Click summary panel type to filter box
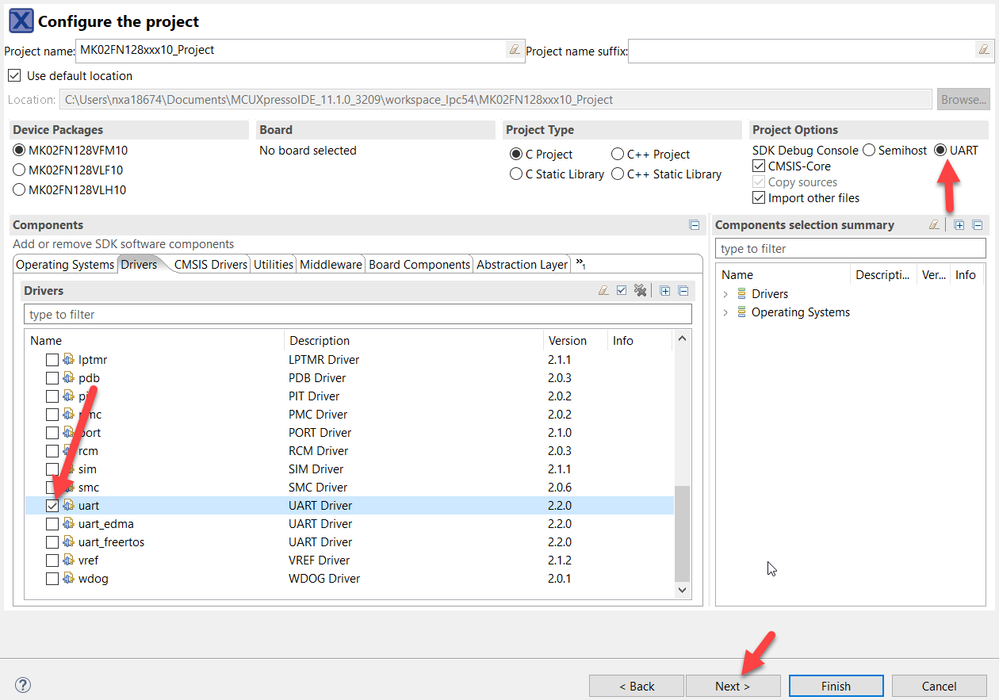The image size is (999, 700). (x=851, y=248)
